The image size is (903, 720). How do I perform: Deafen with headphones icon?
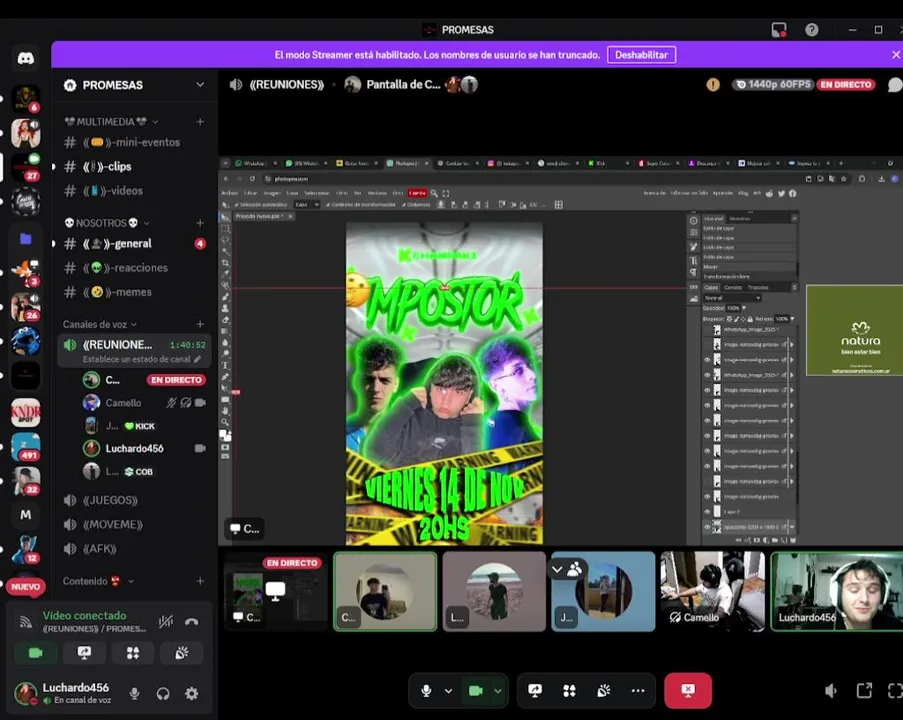tap(163, 694)
